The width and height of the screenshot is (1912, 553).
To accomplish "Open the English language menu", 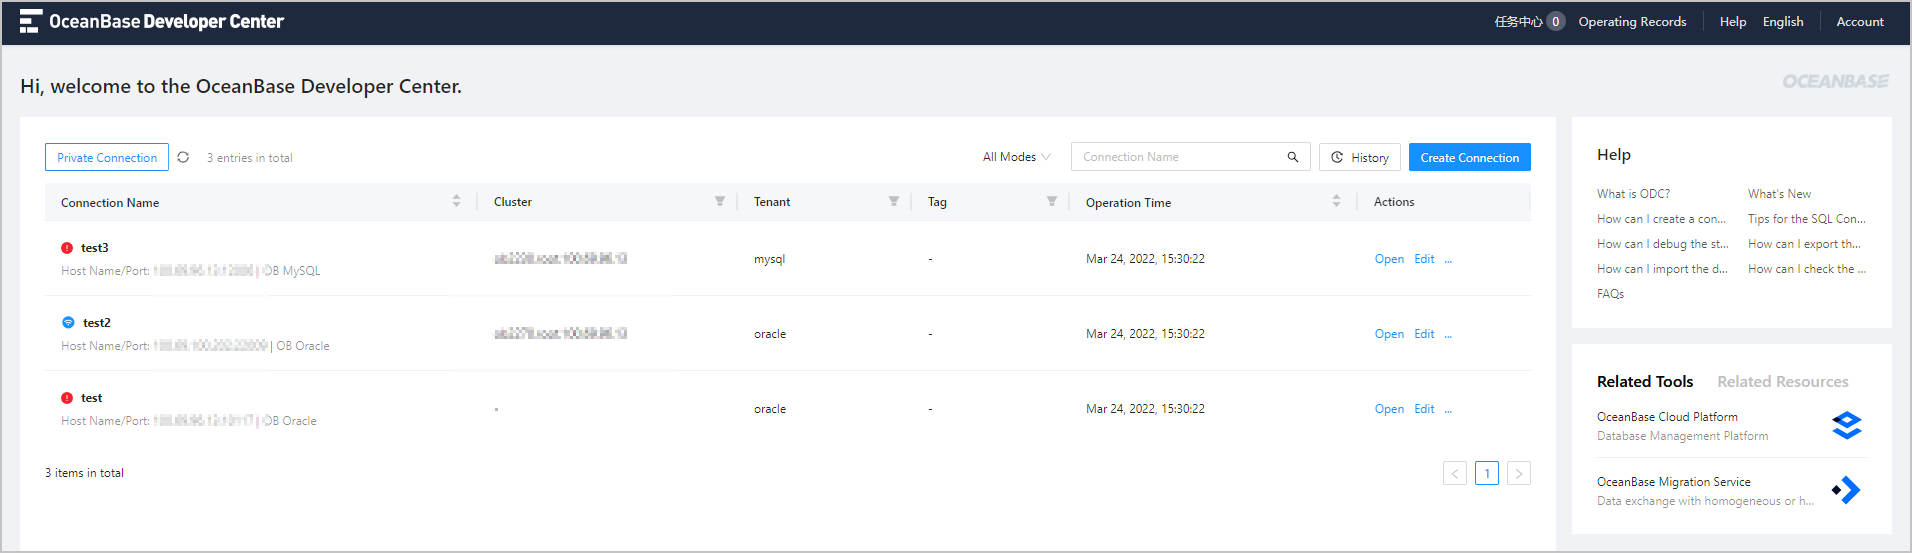I will coord(1783,21).
